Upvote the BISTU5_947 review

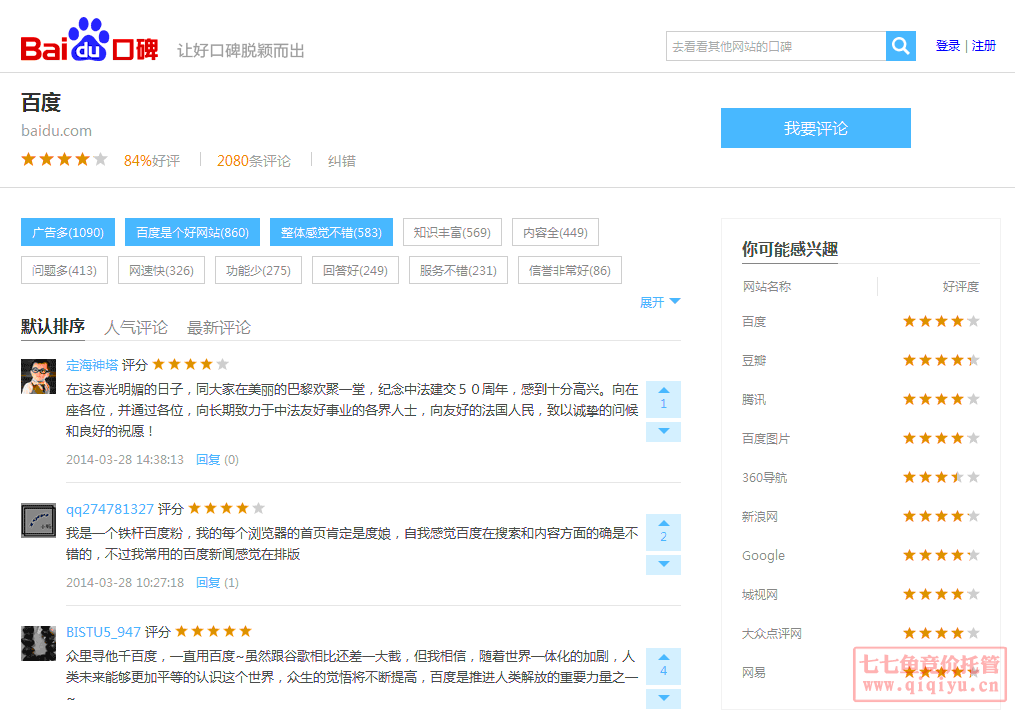(664, 666)
